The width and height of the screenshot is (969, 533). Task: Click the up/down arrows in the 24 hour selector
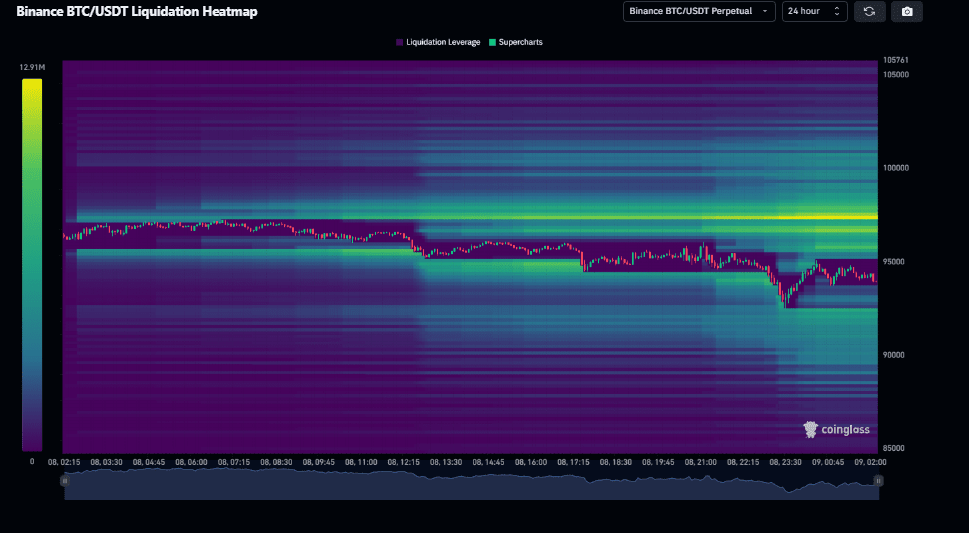[837, 12]
